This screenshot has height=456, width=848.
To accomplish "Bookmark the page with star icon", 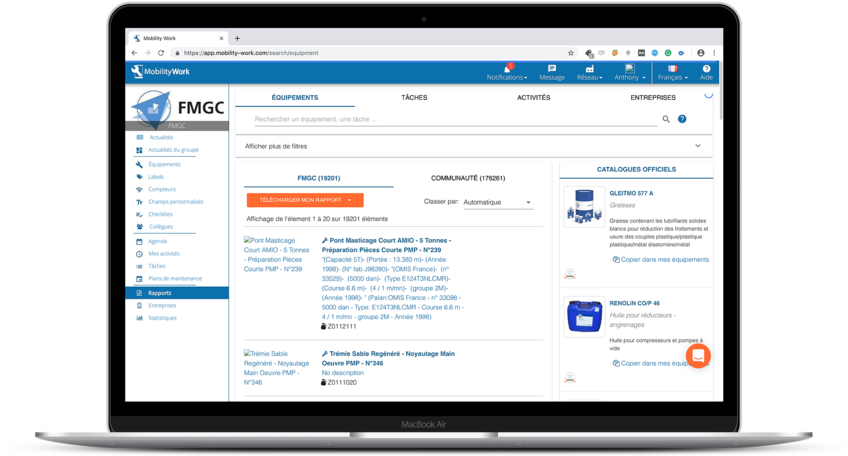I will (571, 53).
